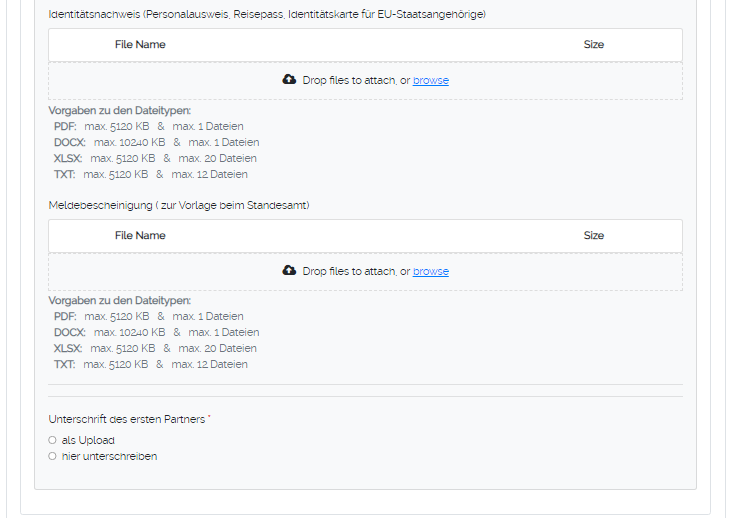The image size is (732, 518).
Task: Open browse link for Identitätsnachweis upload
Action: click(430, 80)
